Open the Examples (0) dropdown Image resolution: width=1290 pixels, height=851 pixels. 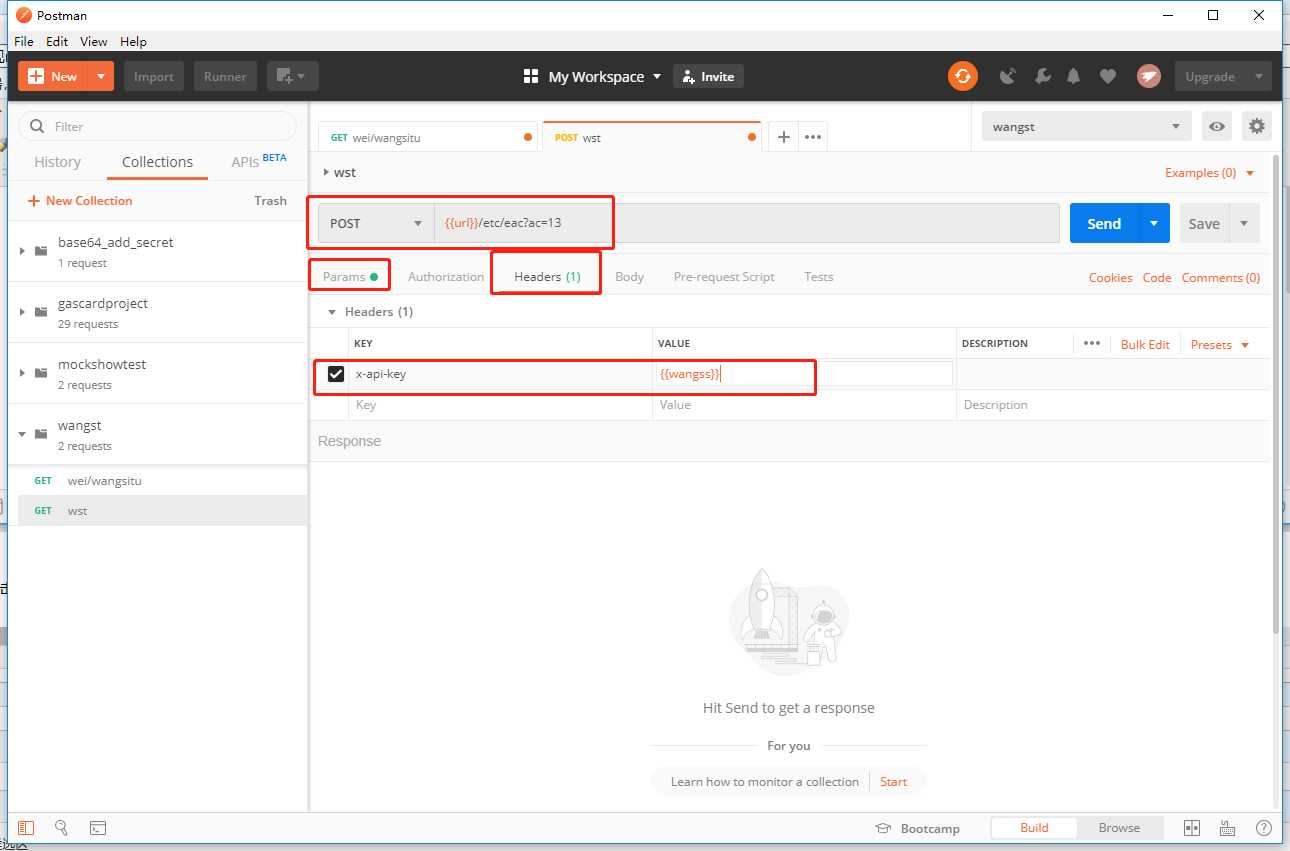point(1209,172)
